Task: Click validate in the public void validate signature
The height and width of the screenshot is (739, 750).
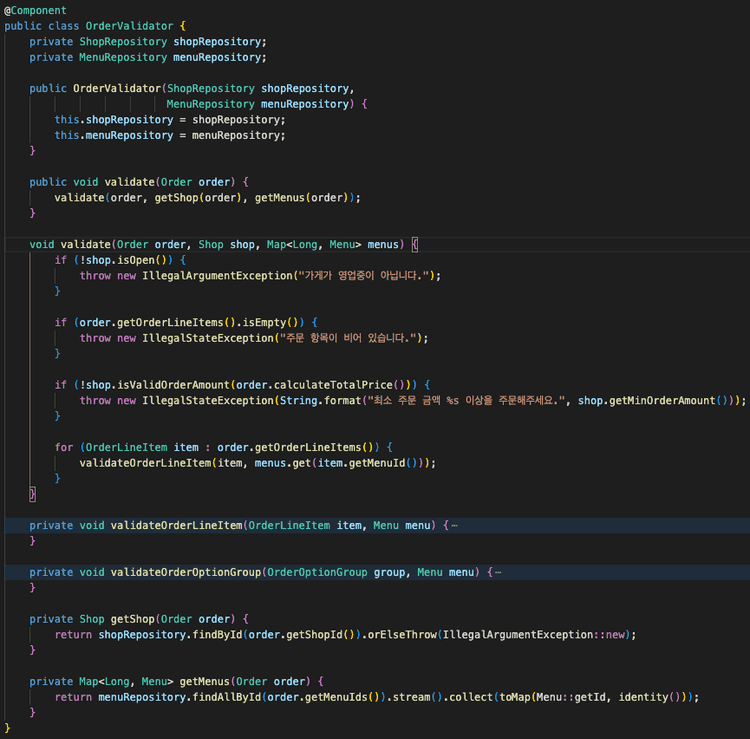Action: (x=129, y=182)
